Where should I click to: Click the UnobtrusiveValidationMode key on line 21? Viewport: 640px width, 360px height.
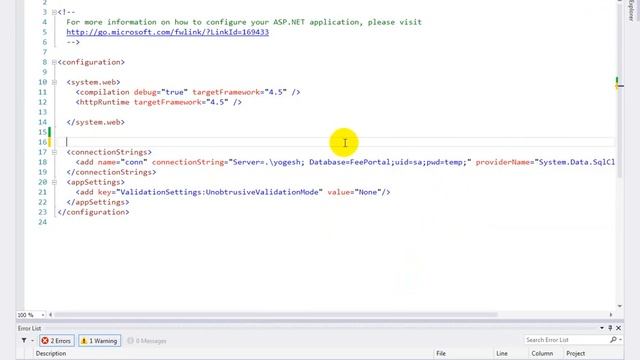[x=264, y=192]
